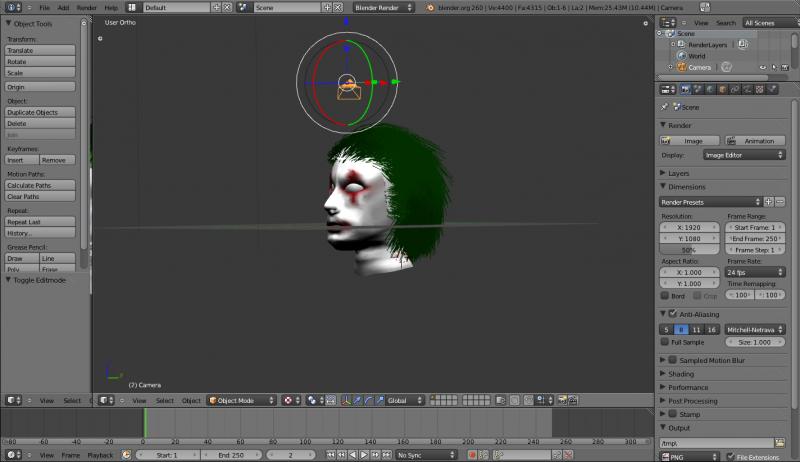
Task: Jump to the last frame
Action: pos(386,455)
